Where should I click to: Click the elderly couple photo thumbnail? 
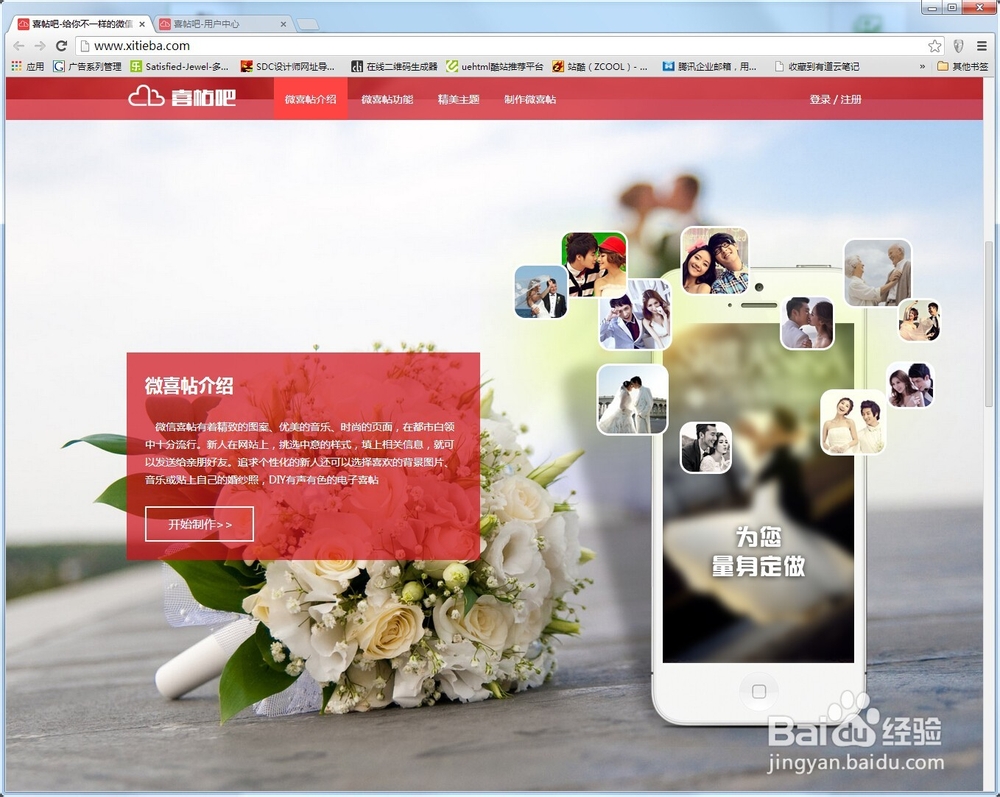(878, 273)
